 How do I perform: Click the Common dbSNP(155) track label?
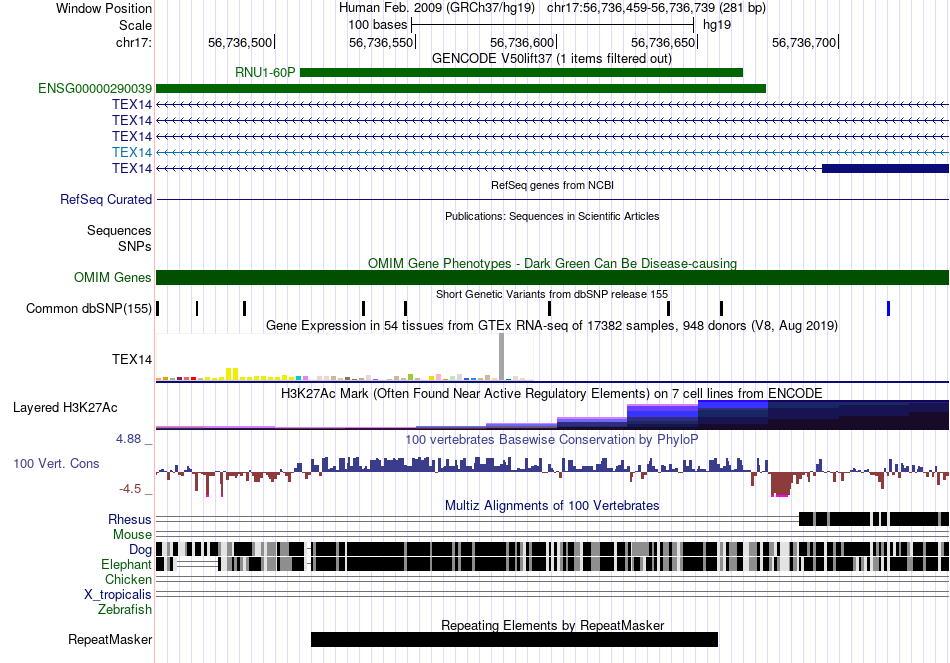(x=88, y=308)
